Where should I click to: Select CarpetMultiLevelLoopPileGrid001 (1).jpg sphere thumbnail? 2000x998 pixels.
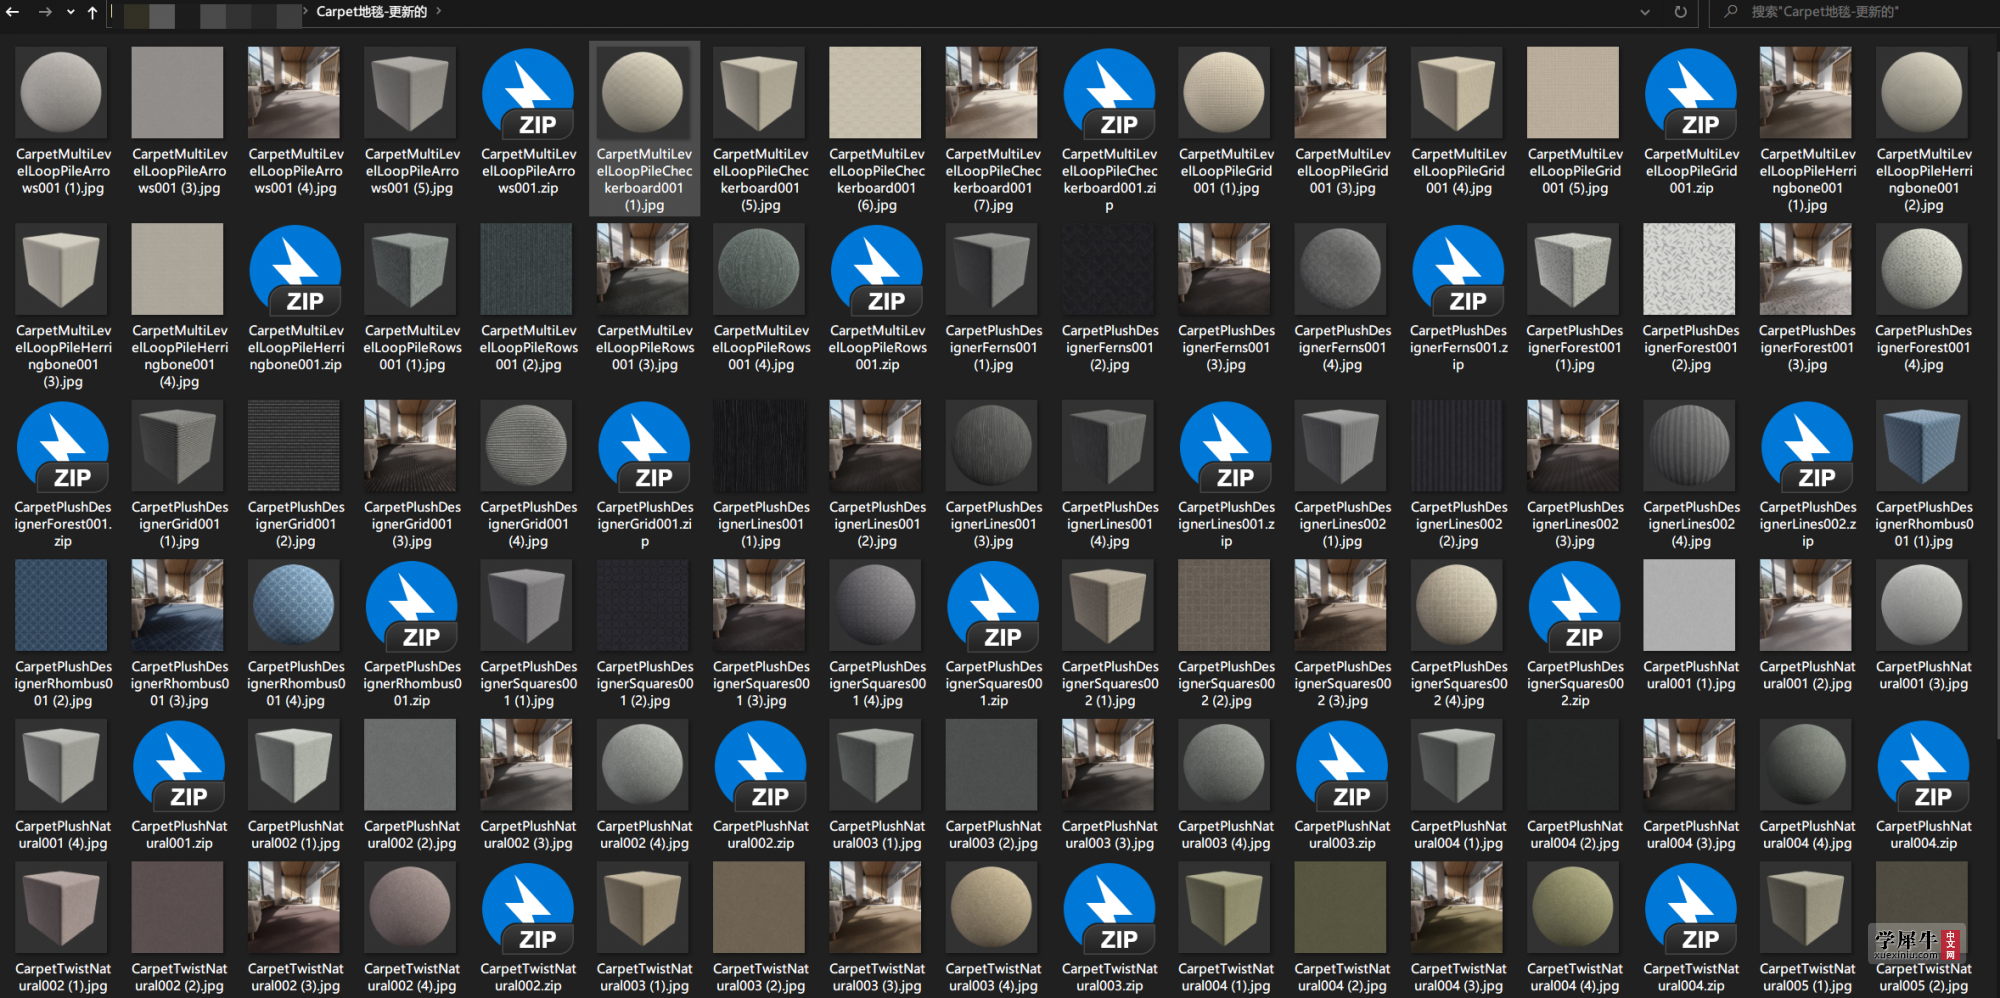pyautogui.click(x=1225, y=92)
